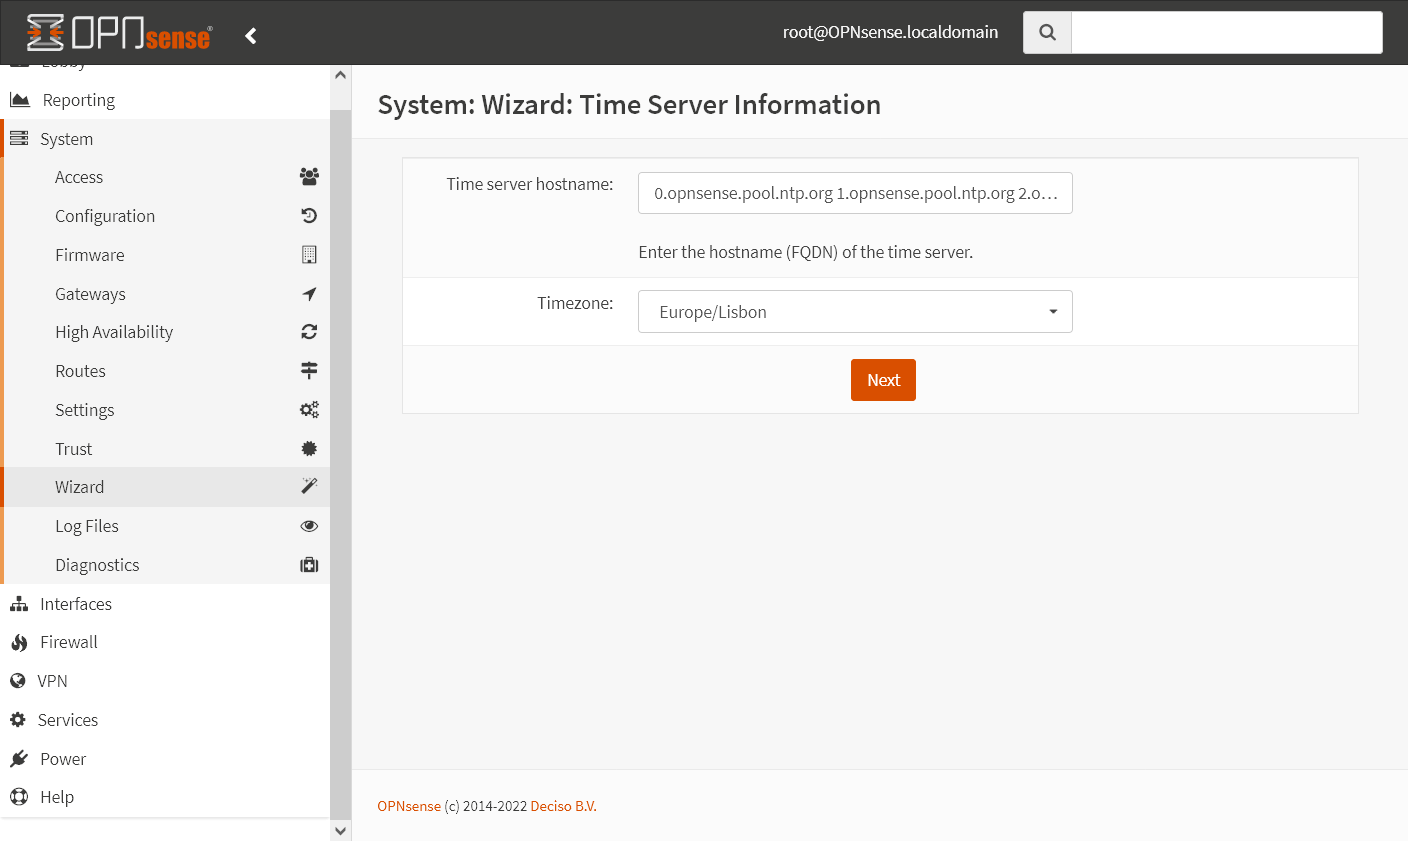Click the Deciso B.V. link
The image size is (1408, 841).
(563, 805)
